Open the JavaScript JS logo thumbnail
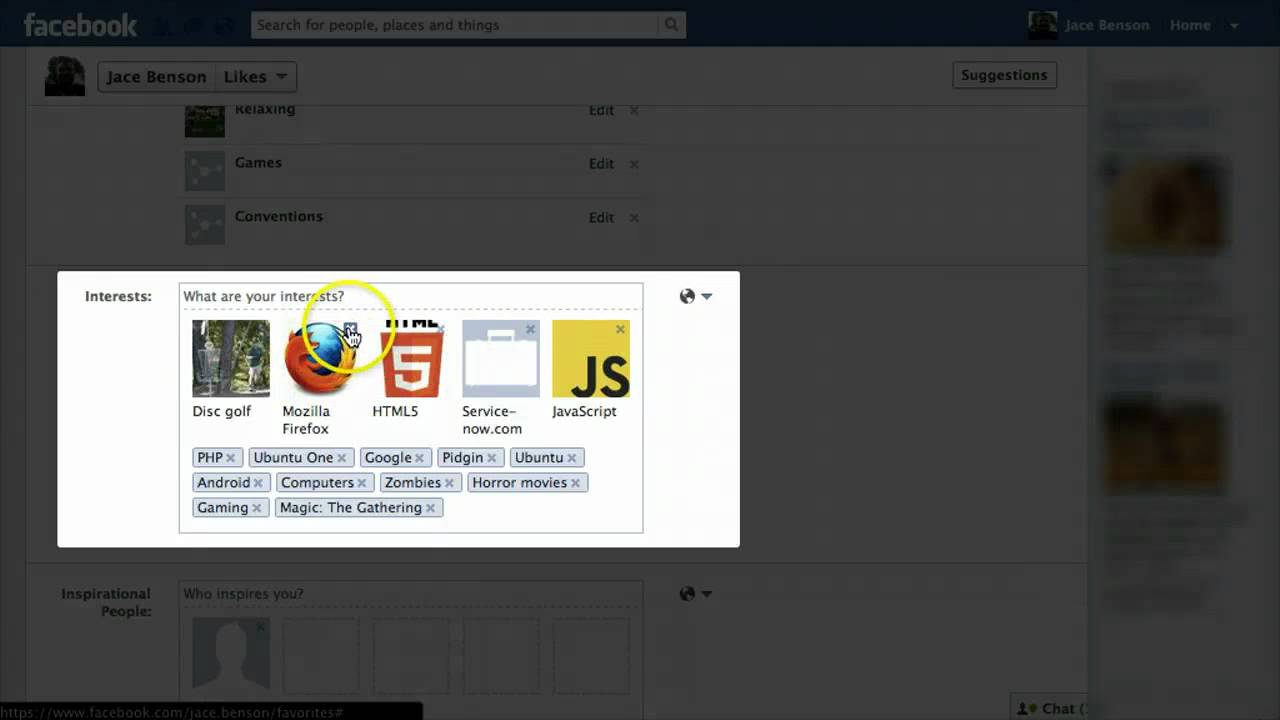Image resolution: width=1280 pixels, height=720 pixels. 591,358
